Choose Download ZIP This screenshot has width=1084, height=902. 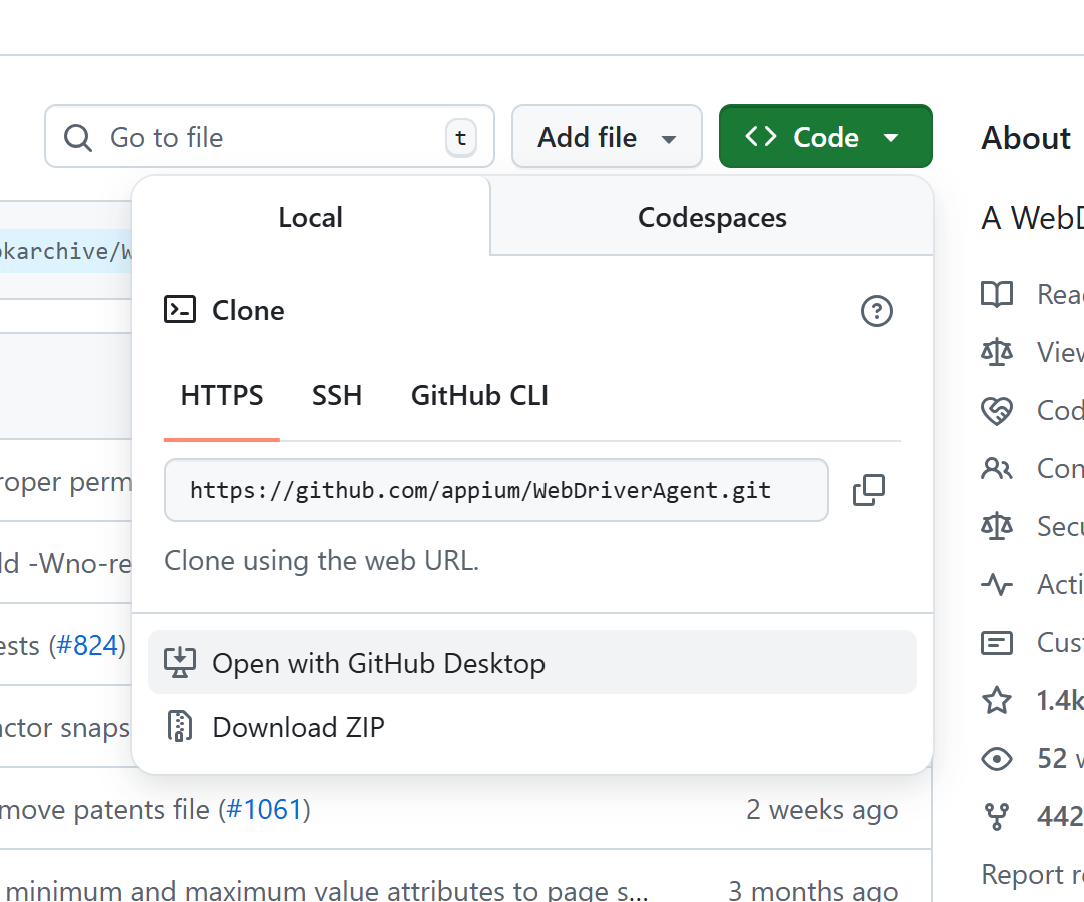pos(532,727)
